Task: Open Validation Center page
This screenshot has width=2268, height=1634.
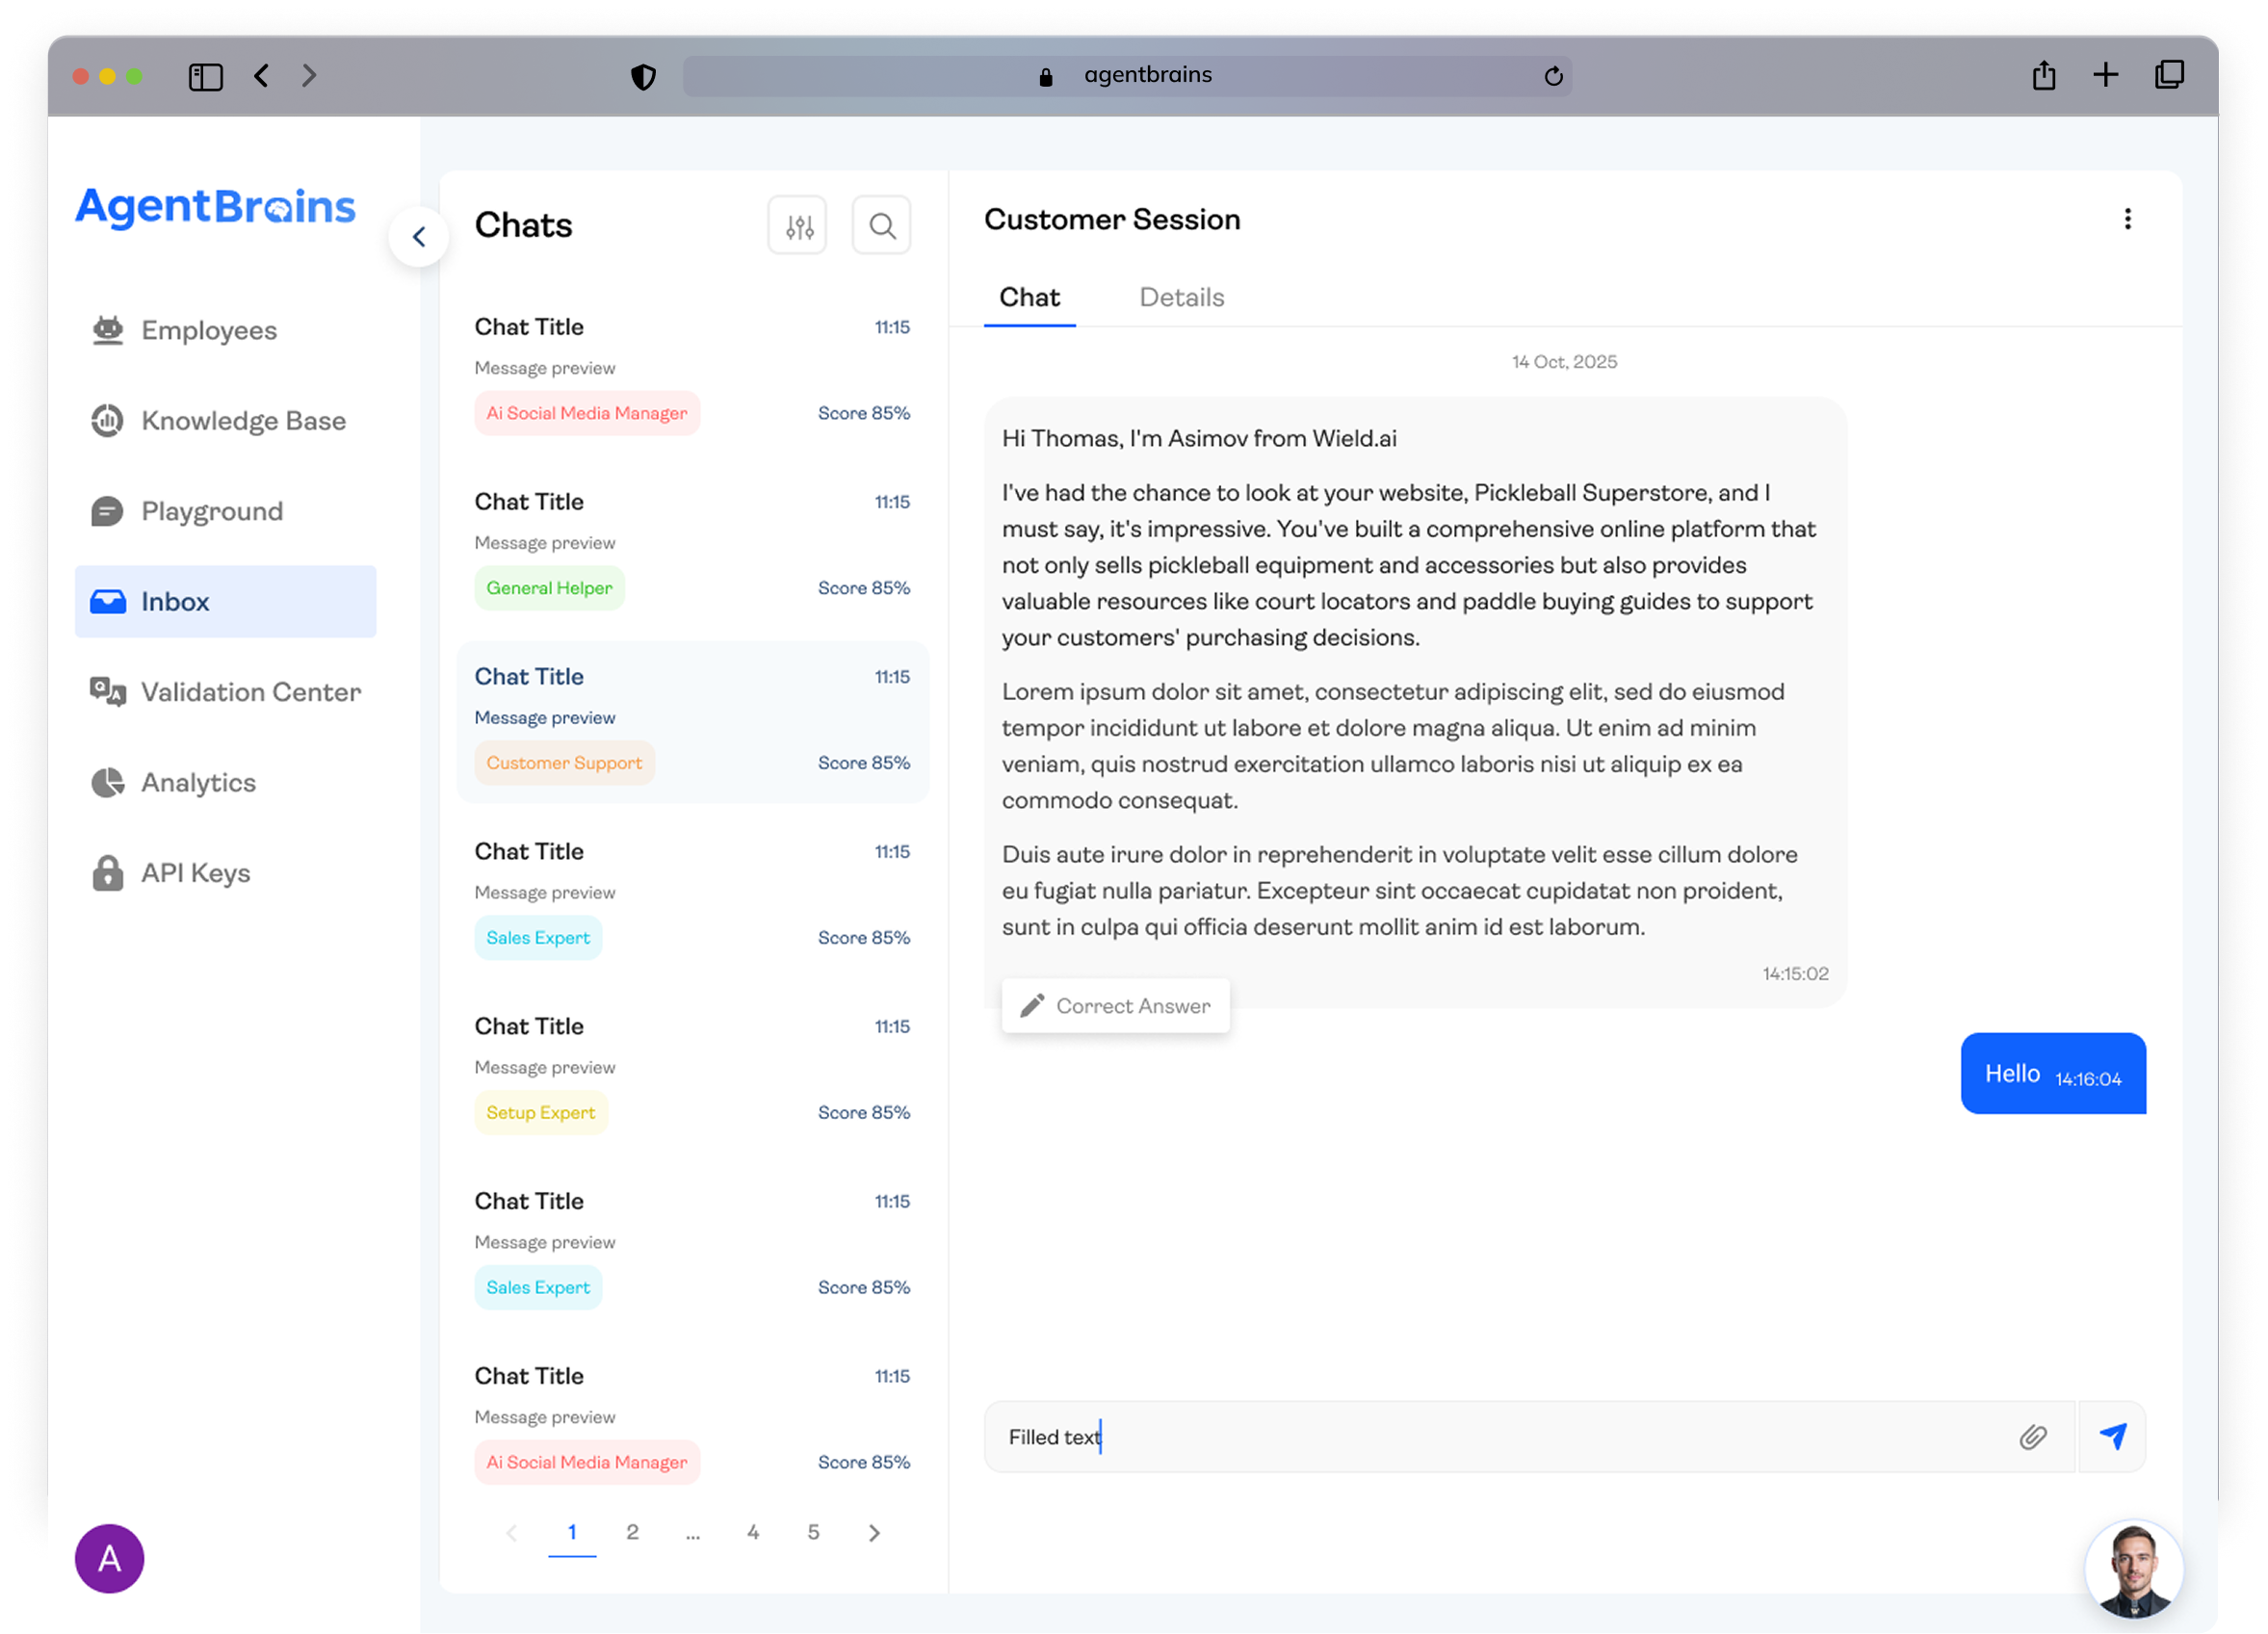Action: [250, 692]
